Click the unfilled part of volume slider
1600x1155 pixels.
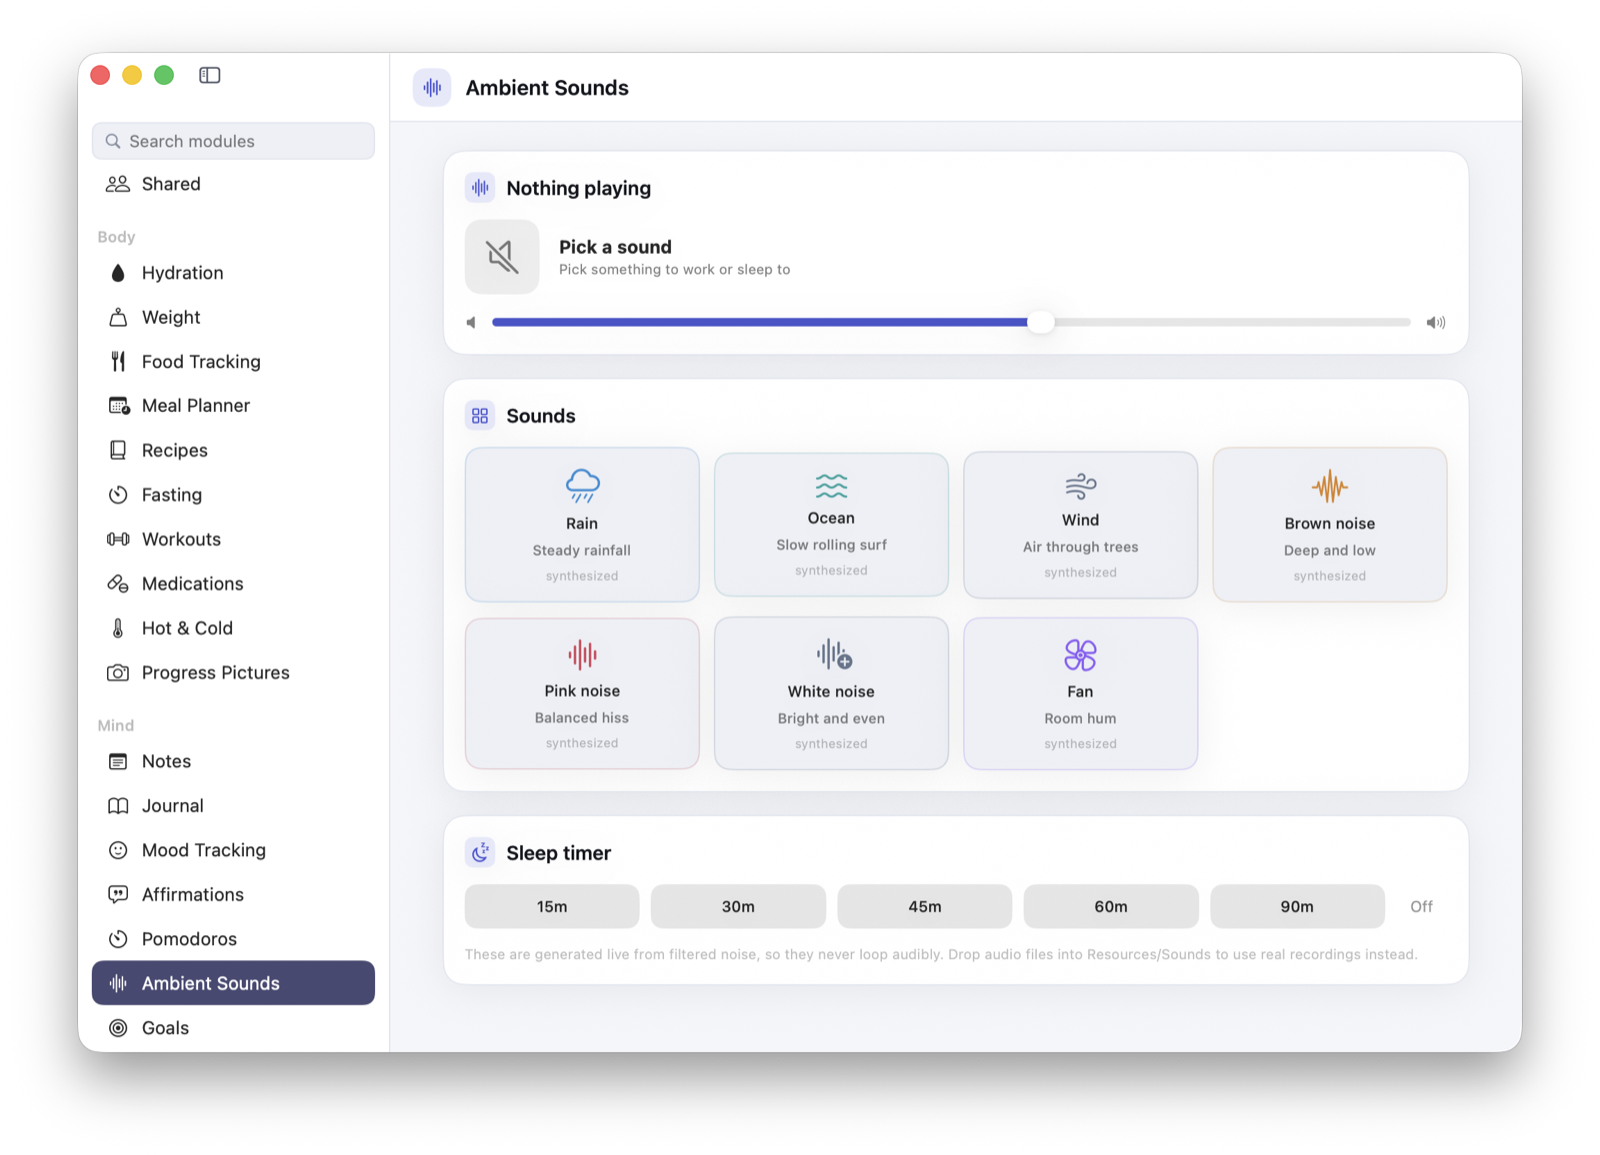[1232, 322]
